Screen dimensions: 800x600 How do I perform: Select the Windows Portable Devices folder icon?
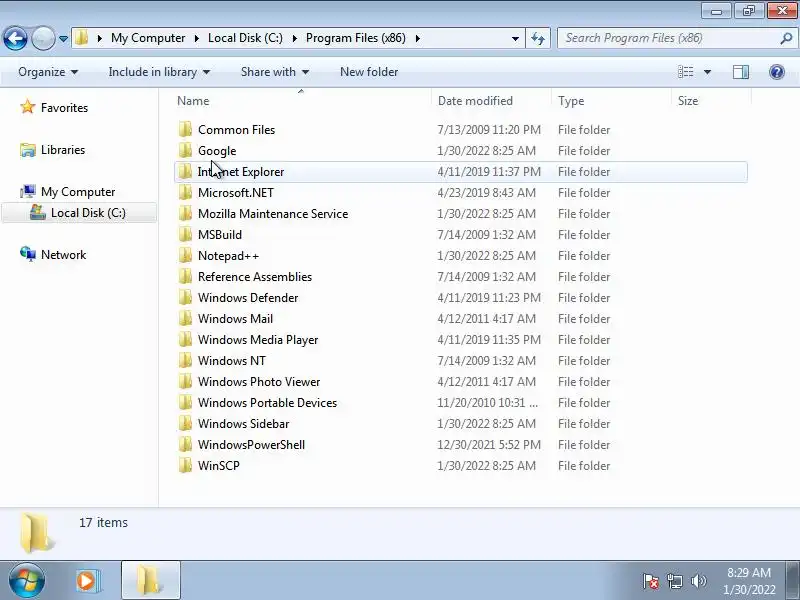click(185, 403)
